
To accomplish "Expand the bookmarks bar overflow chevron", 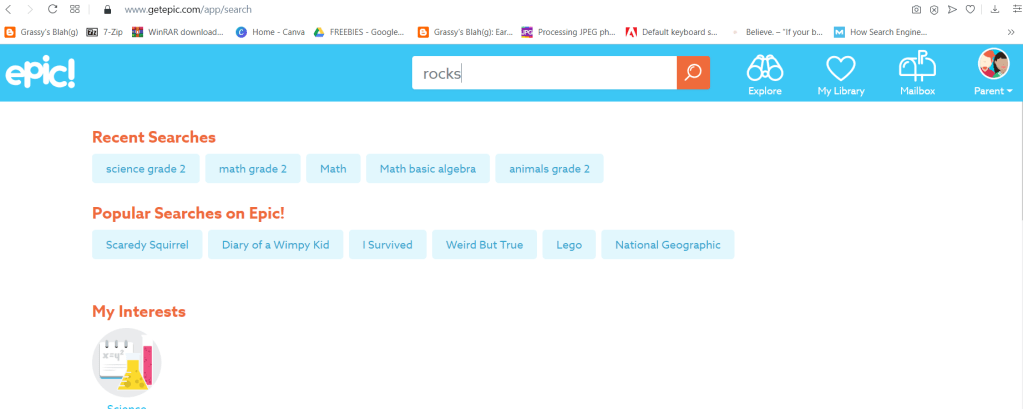I will click(x=1010, y=31).
